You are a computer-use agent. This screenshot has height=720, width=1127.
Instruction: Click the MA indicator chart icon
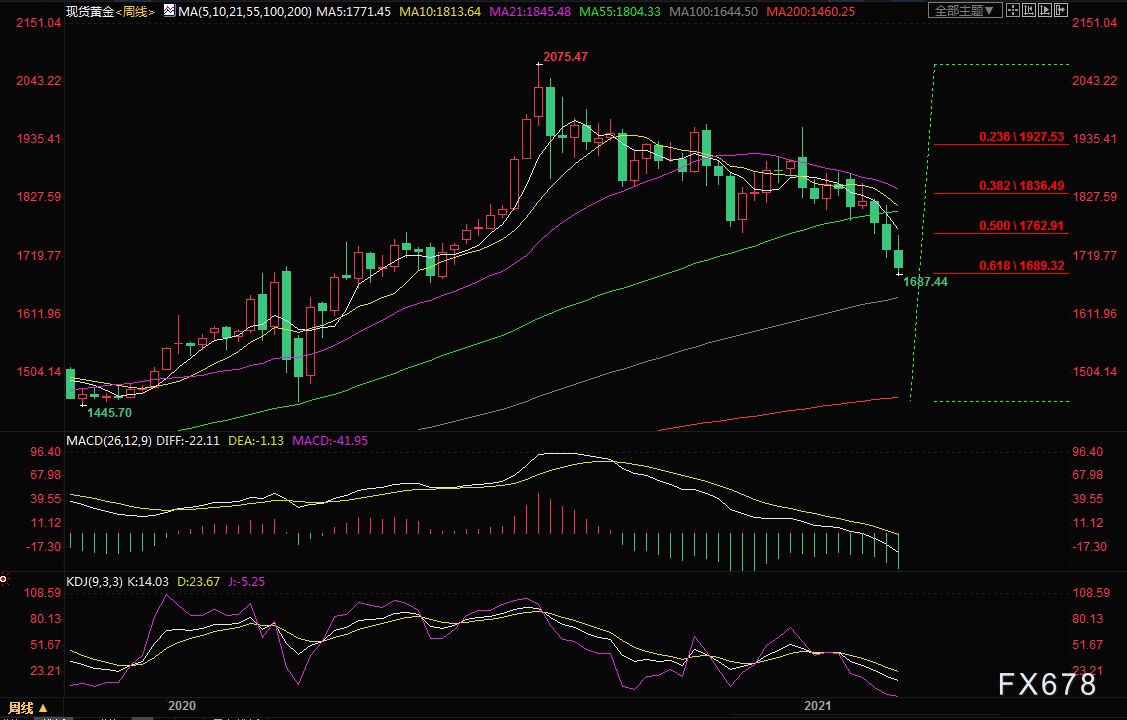pyautogui.click(x=169, y=11)
